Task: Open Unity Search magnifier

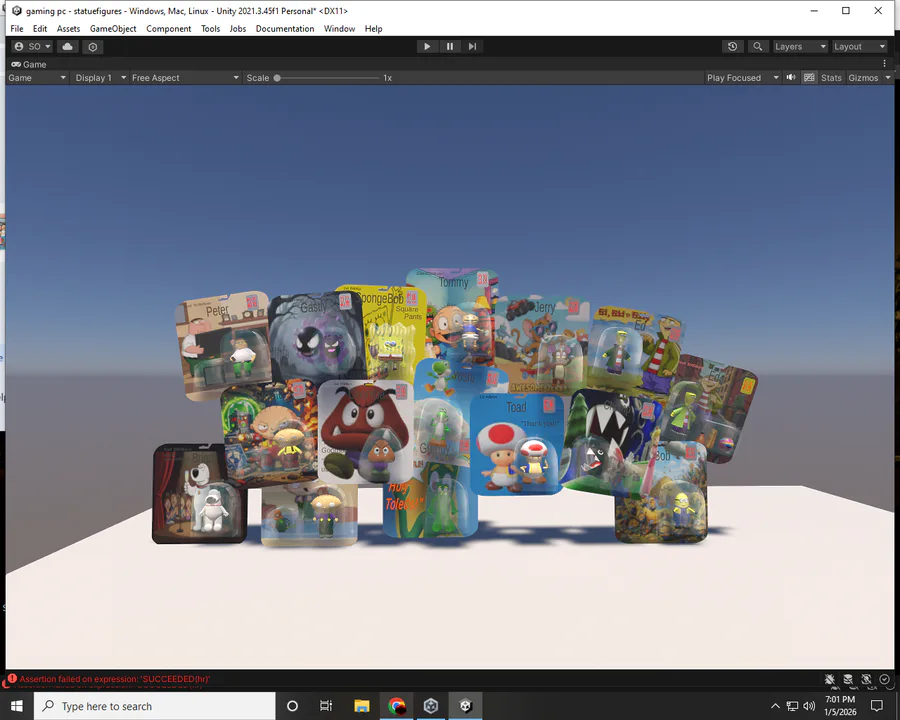Action: coord(758,47)
